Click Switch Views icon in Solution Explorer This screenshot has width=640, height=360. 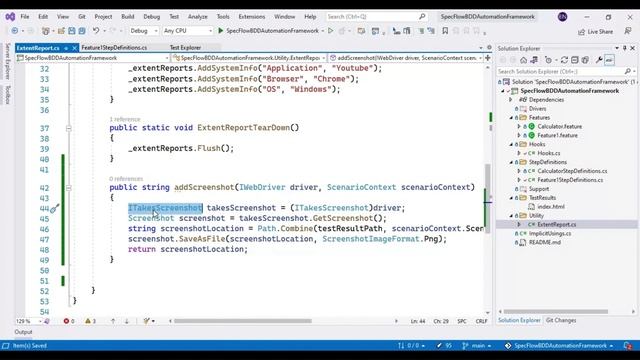534,60
